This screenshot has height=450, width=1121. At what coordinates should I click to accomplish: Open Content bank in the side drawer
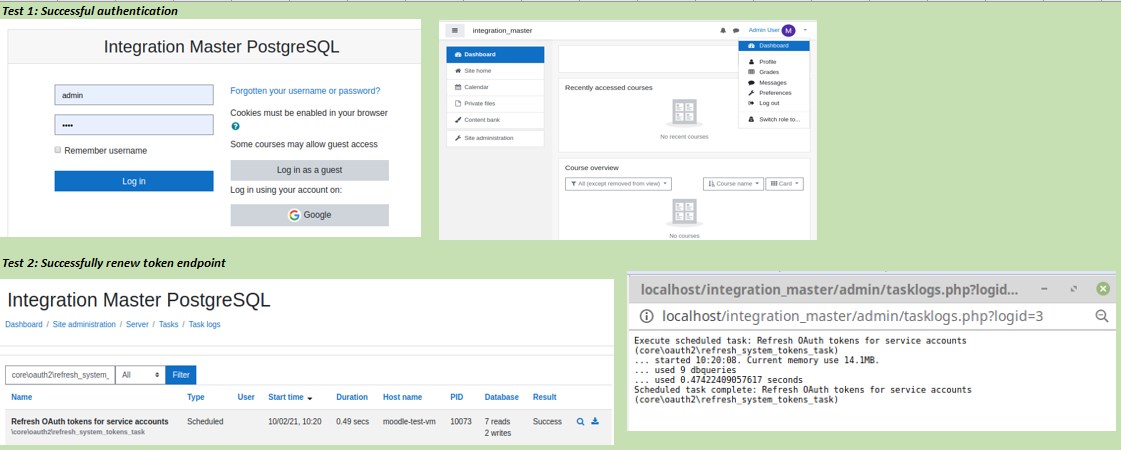pos(495,120)
